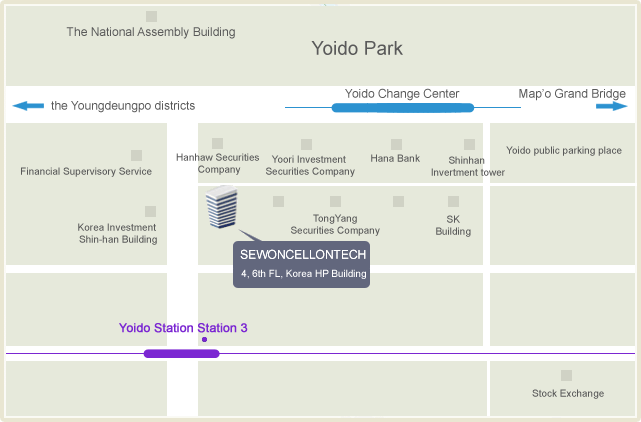
Task: Click the Hanhaw Securities Company marker square
Action: (217, 144)
